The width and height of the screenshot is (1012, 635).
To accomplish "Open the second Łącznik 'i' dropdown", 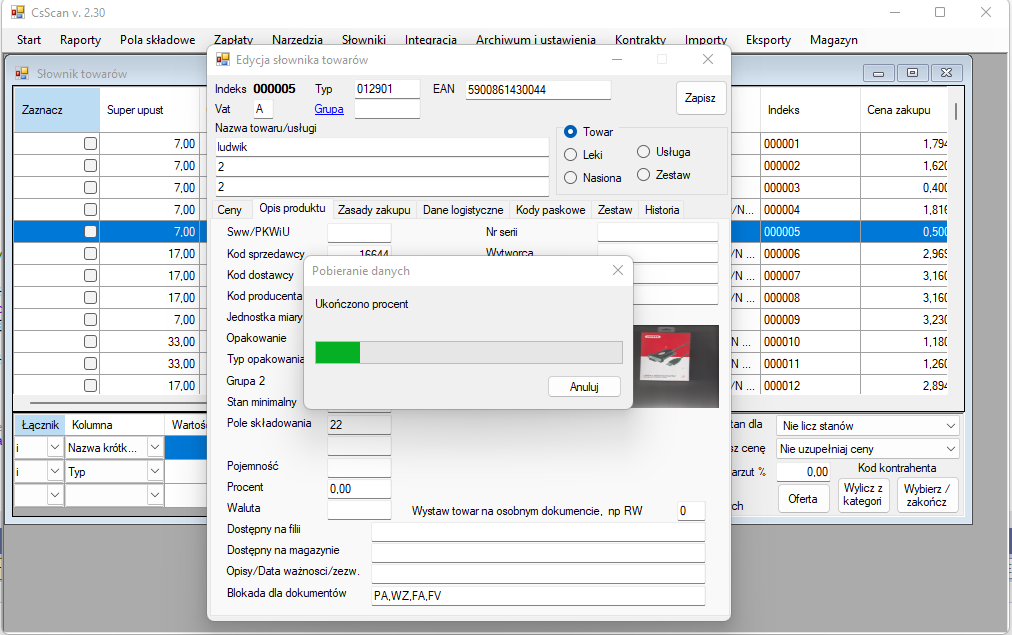I will (x=55, y=472).
